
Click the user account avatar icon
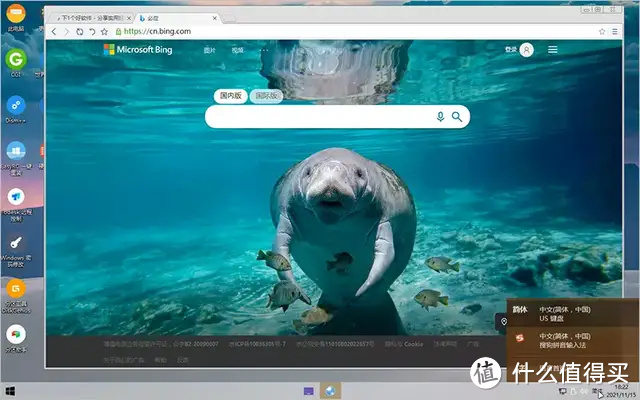click(527, 50)
